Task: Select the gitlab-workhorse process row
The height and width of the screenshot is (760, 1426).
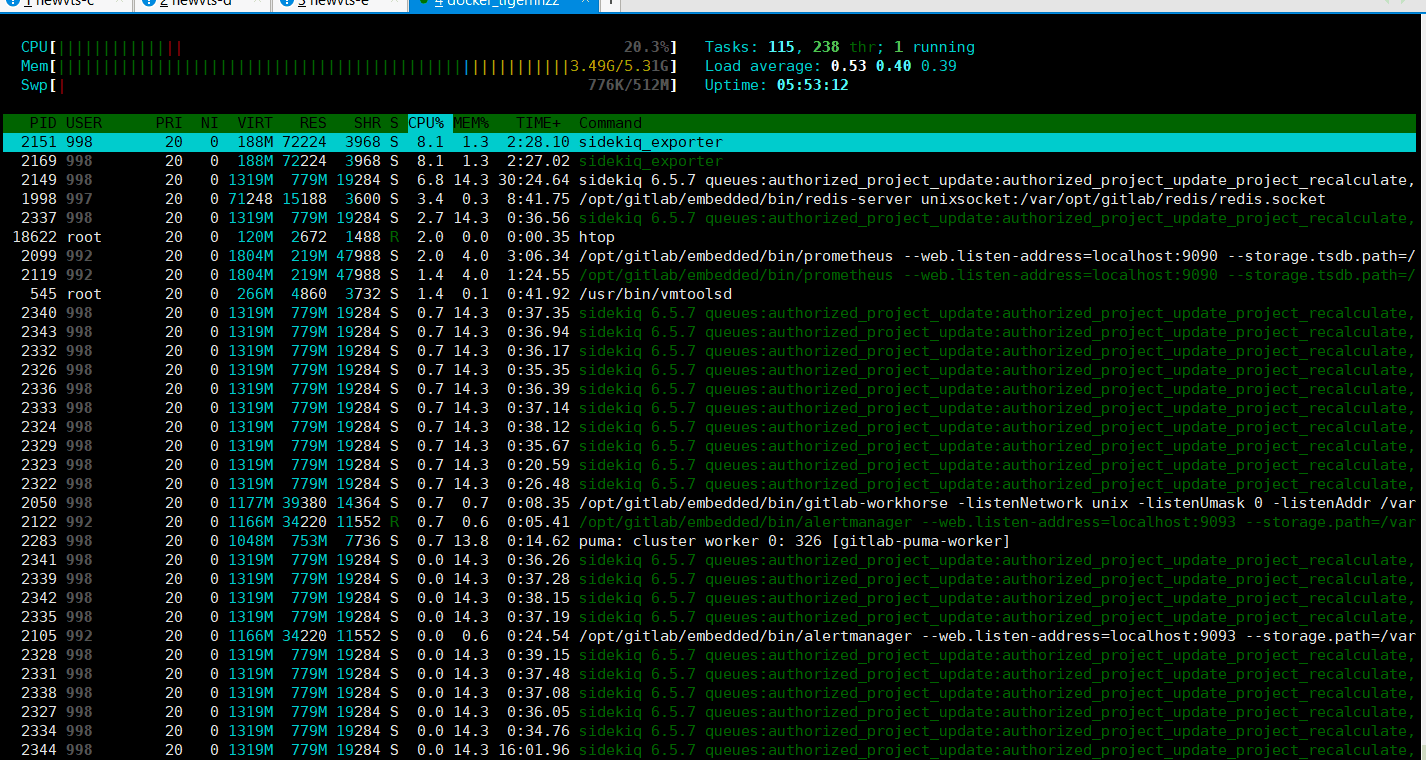Action: [700, 503]
